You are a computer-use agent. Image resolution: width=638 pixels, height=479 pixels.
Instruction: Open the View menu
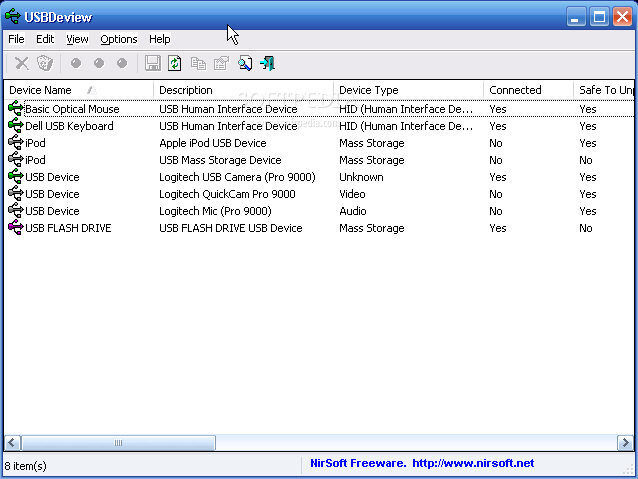point(77,39)
